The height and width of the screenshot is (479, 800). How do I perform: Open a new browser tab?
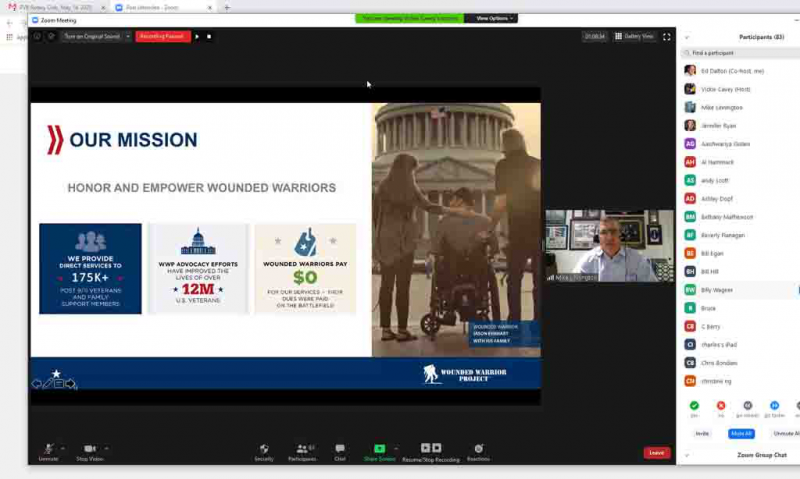click(227, 8)
